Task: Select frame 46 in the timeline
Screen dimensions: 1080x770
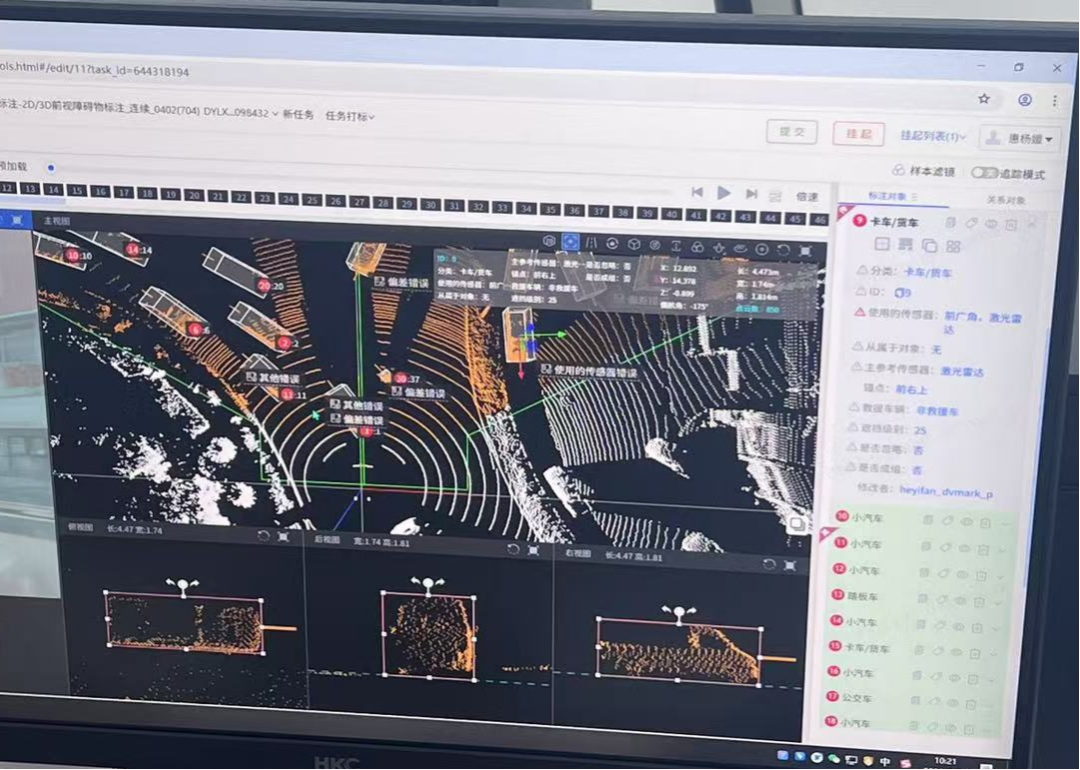Action: (818, 219)
